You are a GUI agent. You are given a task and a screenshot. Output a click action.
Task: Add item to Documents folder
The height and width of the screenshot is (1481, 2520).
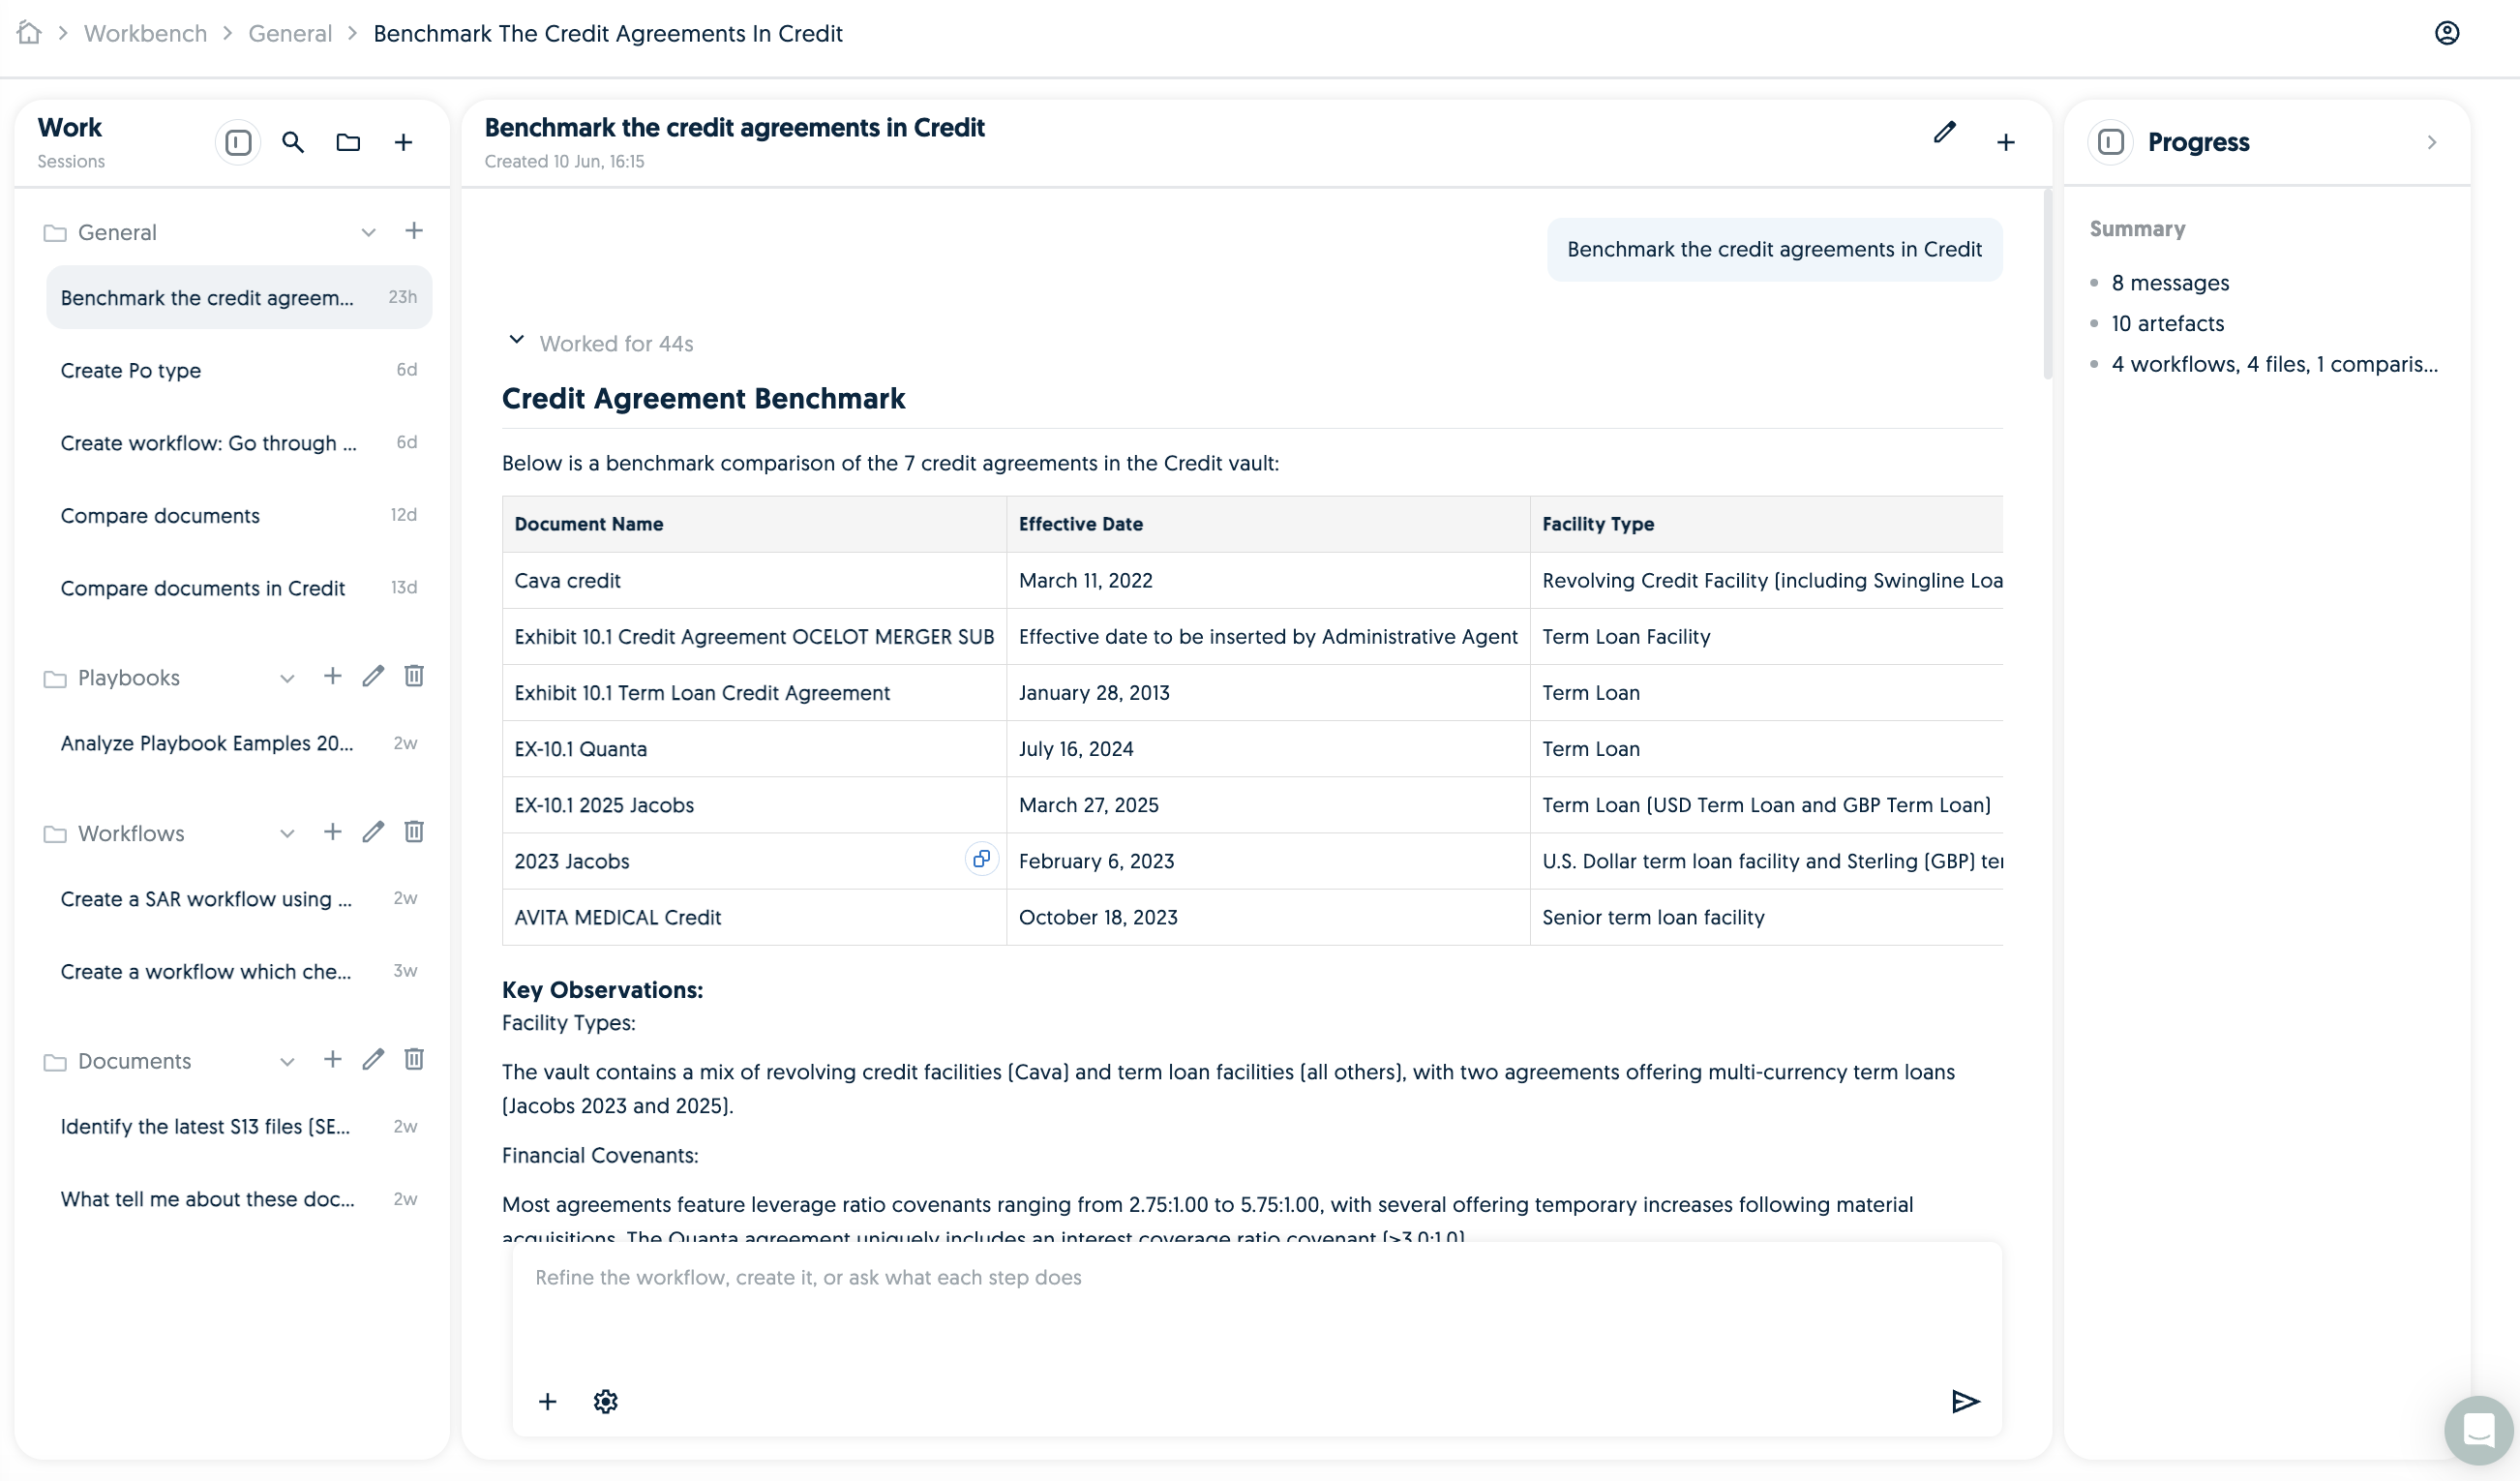[333, 1059]
